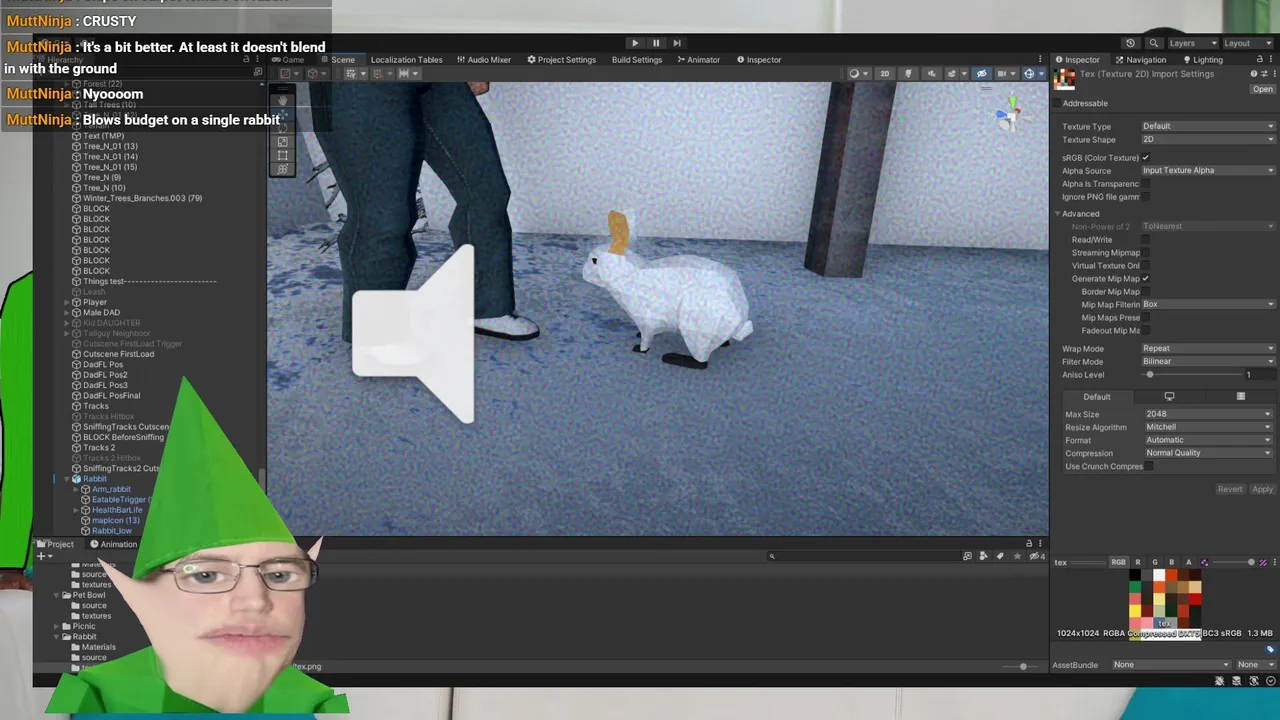1280x720 pixels.
Task: Show alpha channel A in preview
Action: tap(1188, 562)
